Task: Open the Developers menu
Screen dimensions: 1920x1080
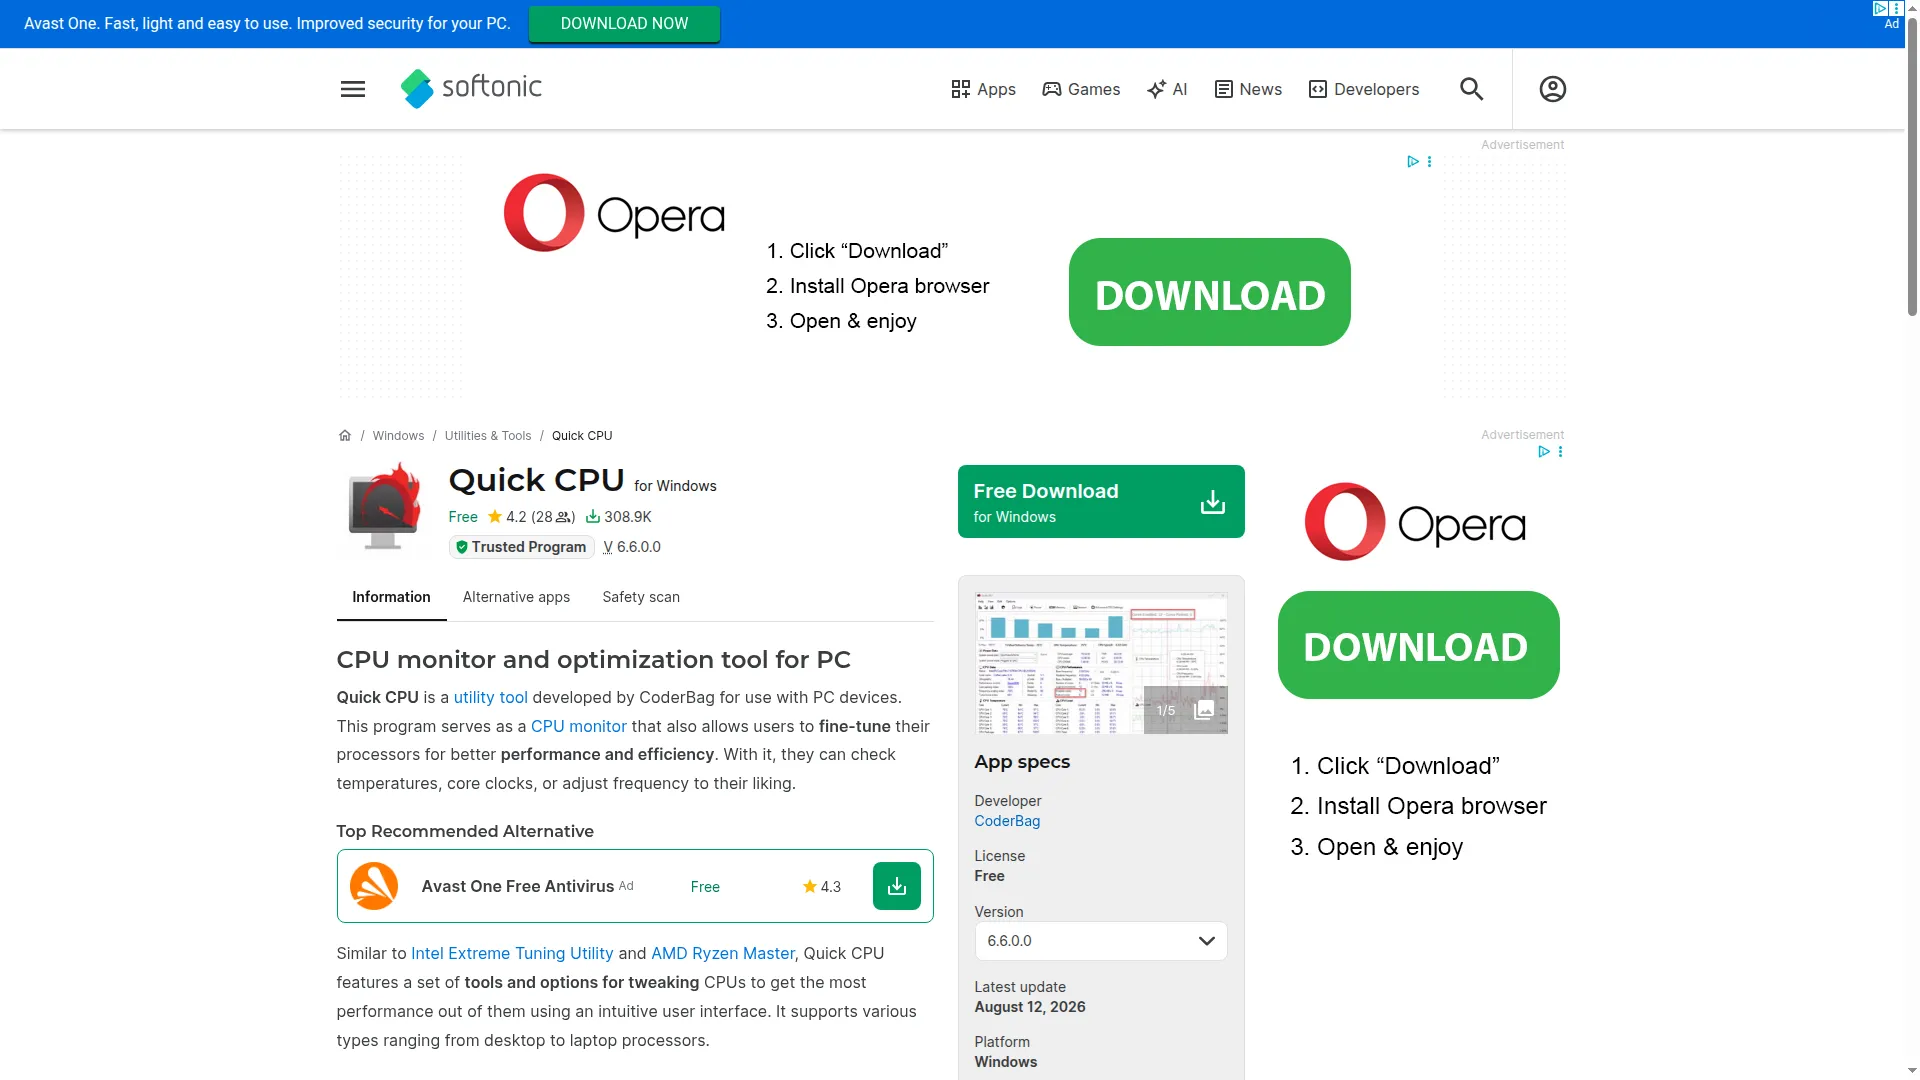Action: pos(1364,89)
